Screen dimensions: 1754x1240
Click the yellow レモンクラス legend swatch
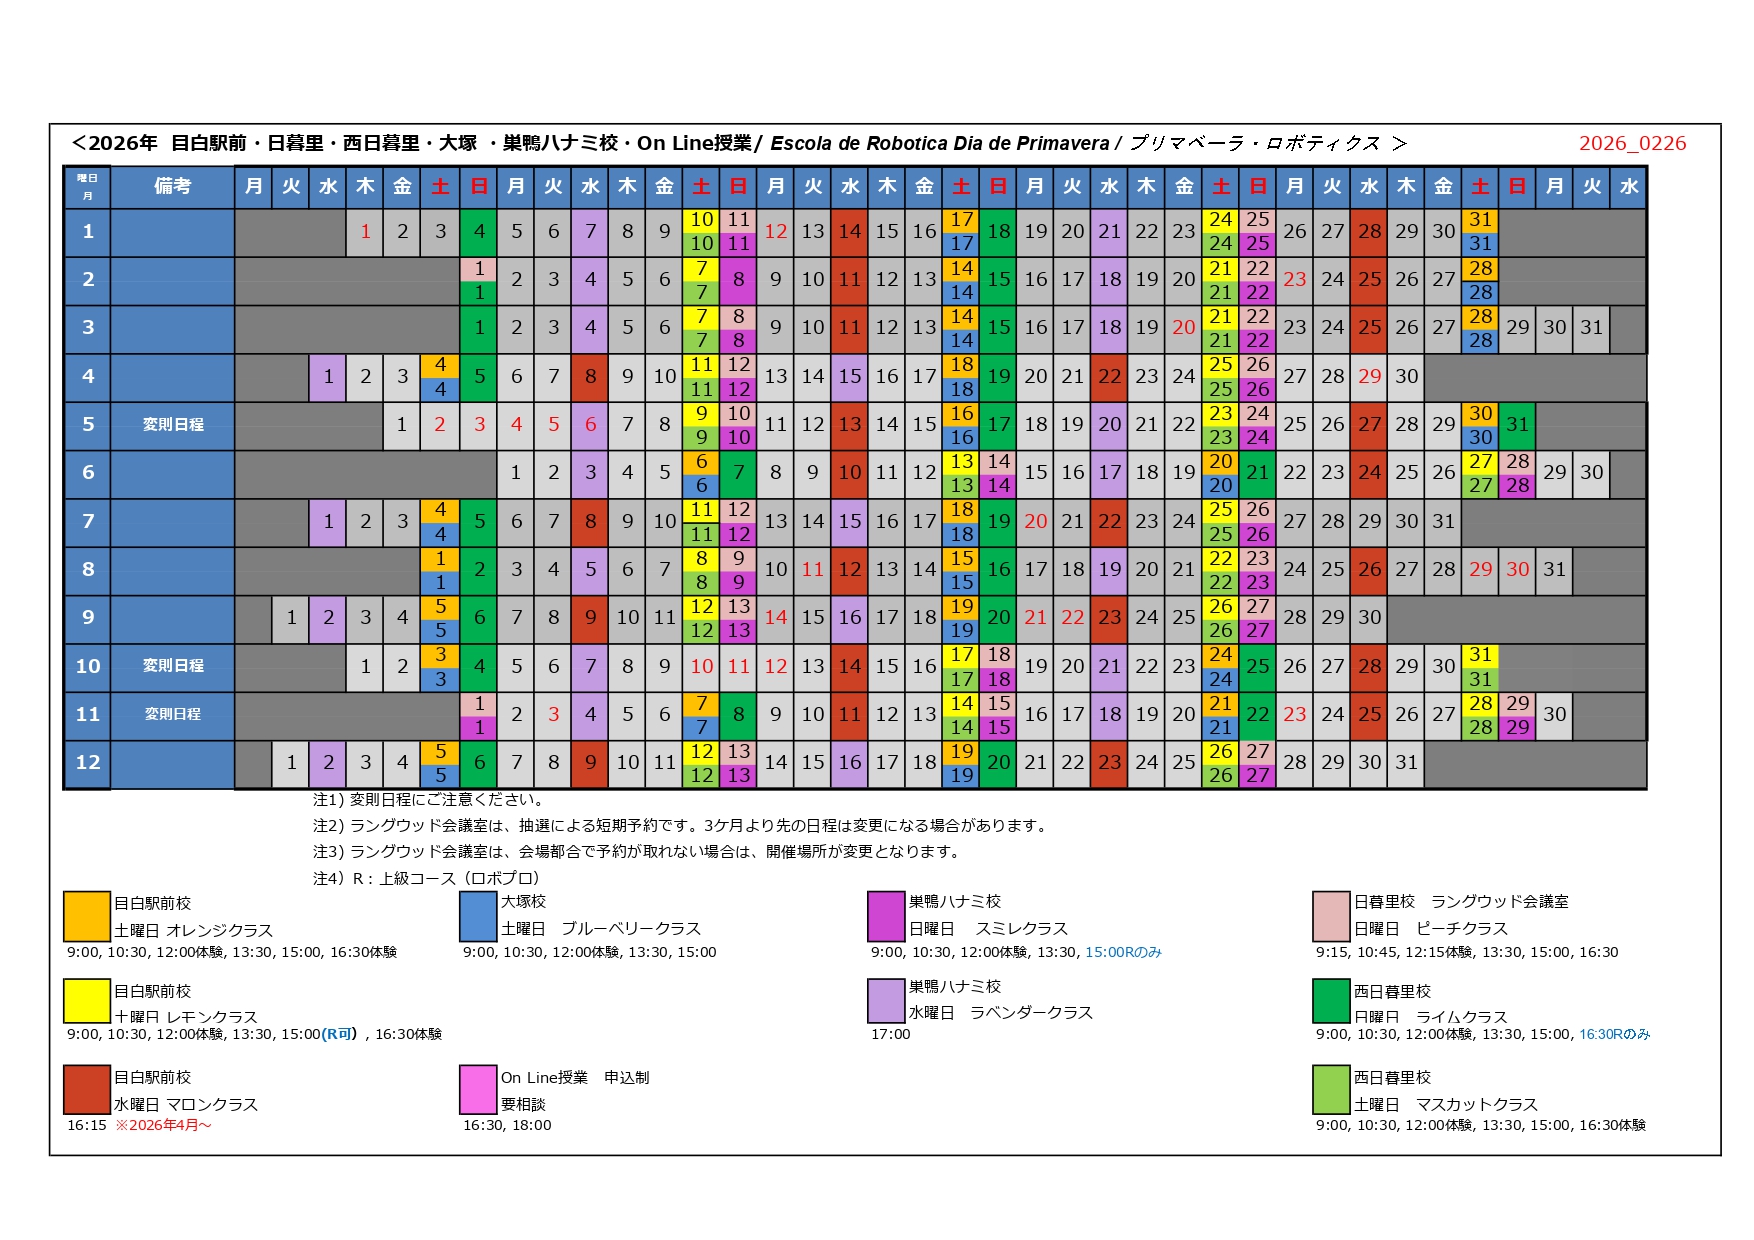coord(86,1002)
